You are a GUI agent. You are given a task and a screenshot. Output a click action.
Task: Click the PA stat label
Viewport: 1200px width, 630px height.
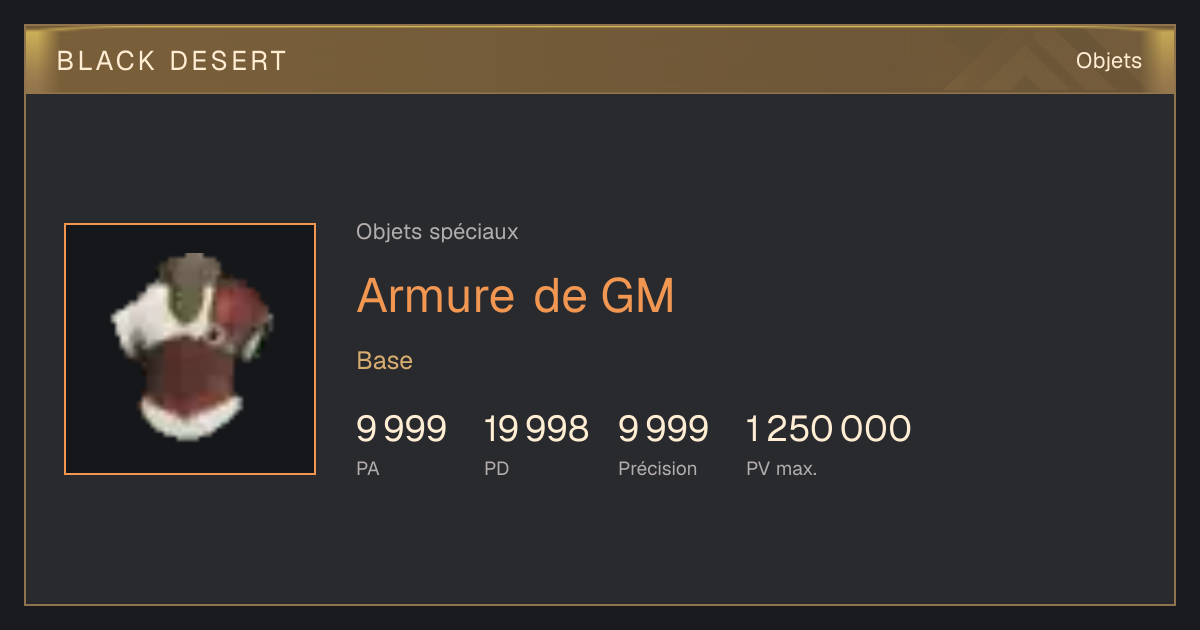(x=367, y=468)
